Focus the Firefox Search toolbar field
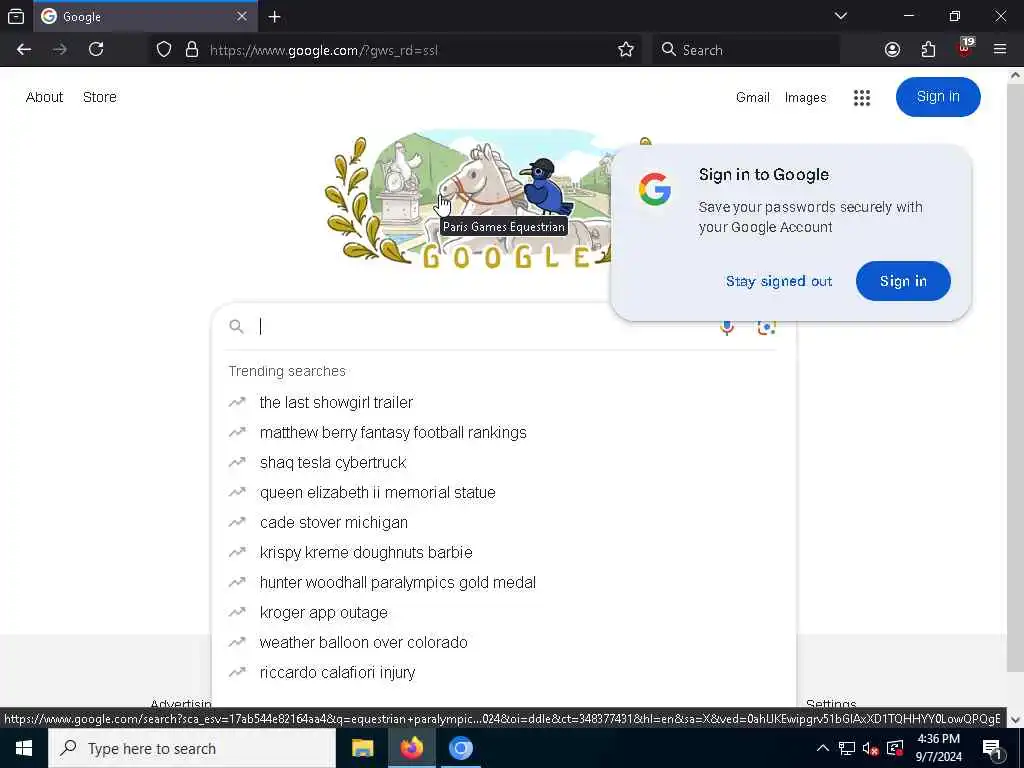Image resolution: width=1024 pixels, height=768 pixels. (746, 50)
